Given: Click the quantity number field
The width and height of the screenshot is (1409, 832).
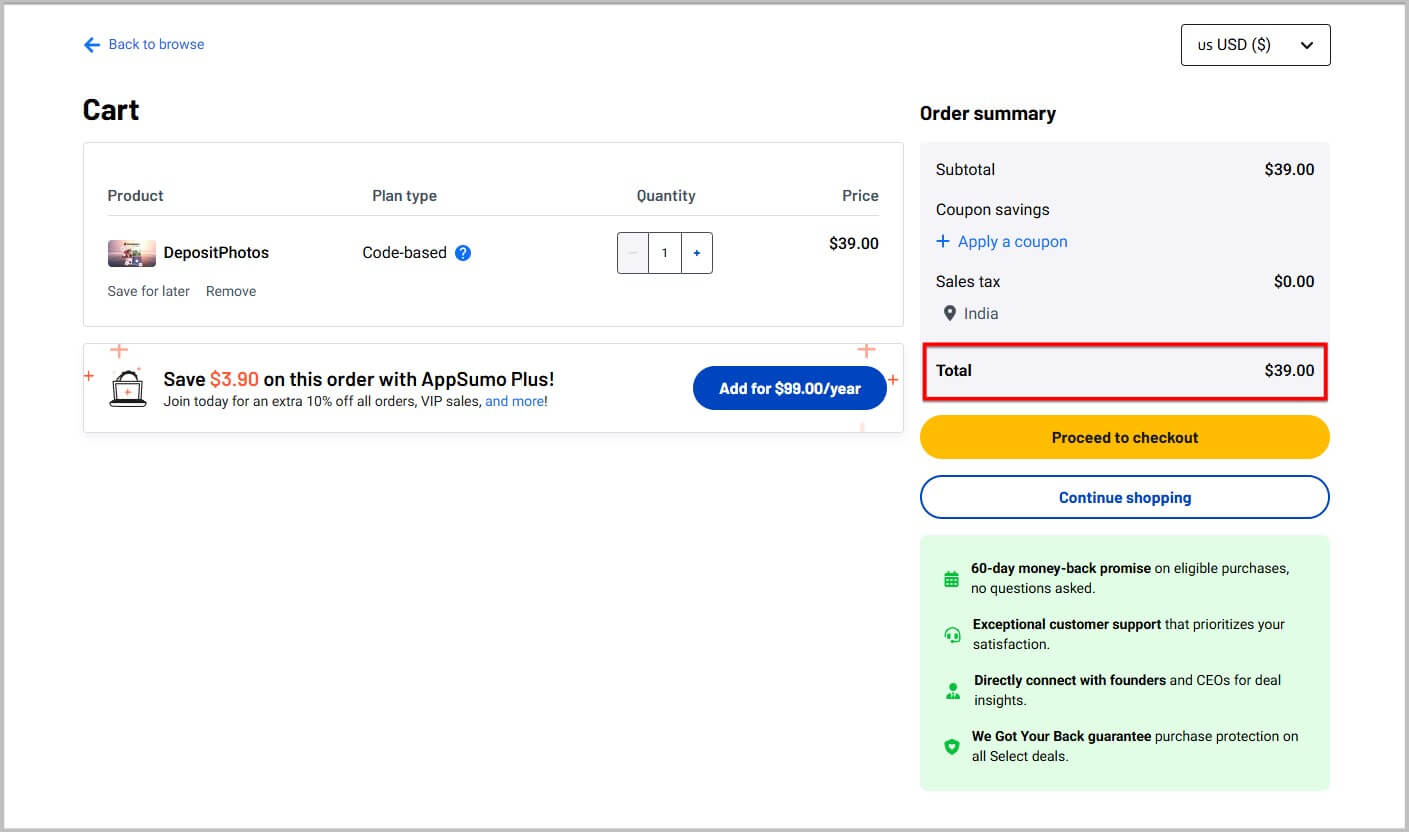Looking at the screenshot, I should pos(665,254).
